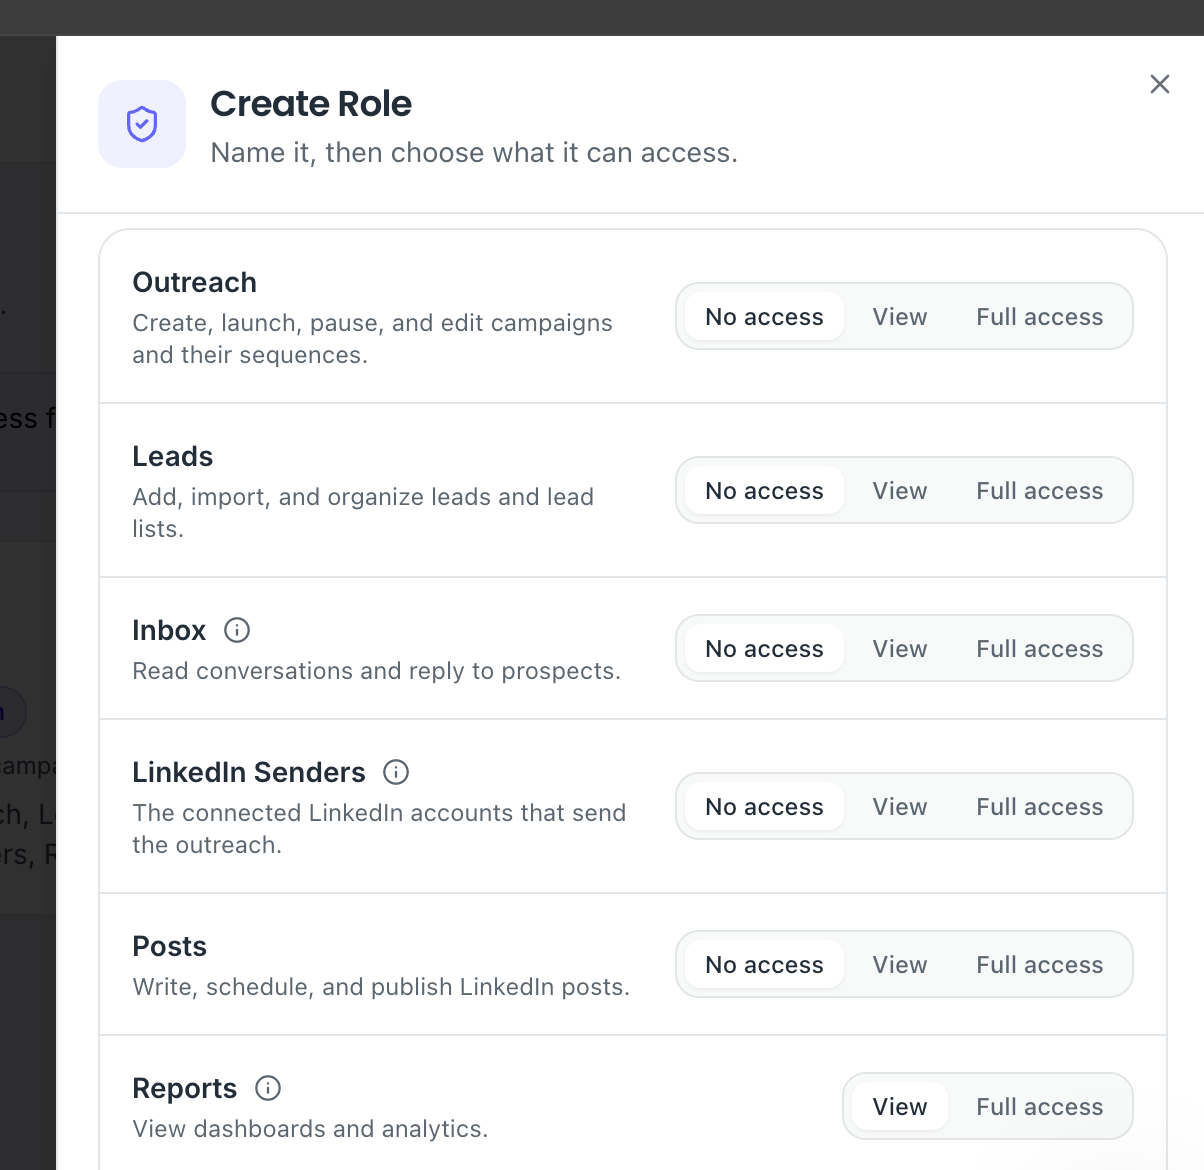Choose View for Inbox
This screenshot has height=1170, width=1204.
click(900, 649)
